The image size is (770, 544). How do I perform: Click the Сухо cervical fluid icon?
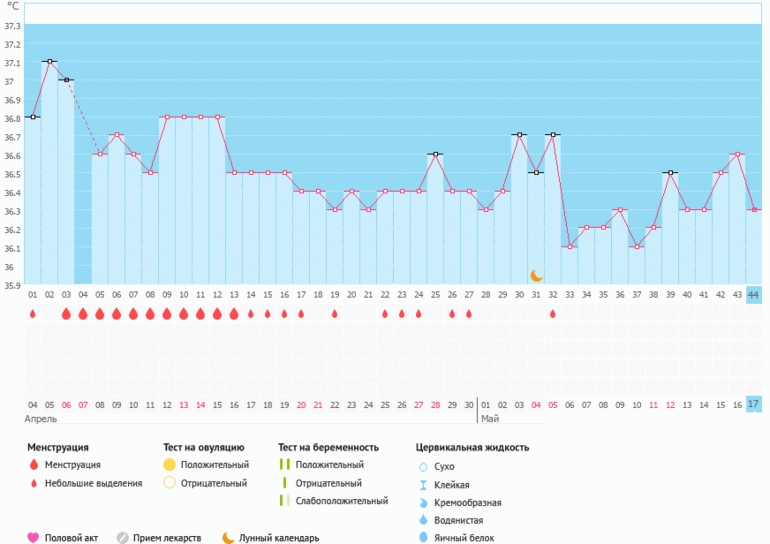422,466
